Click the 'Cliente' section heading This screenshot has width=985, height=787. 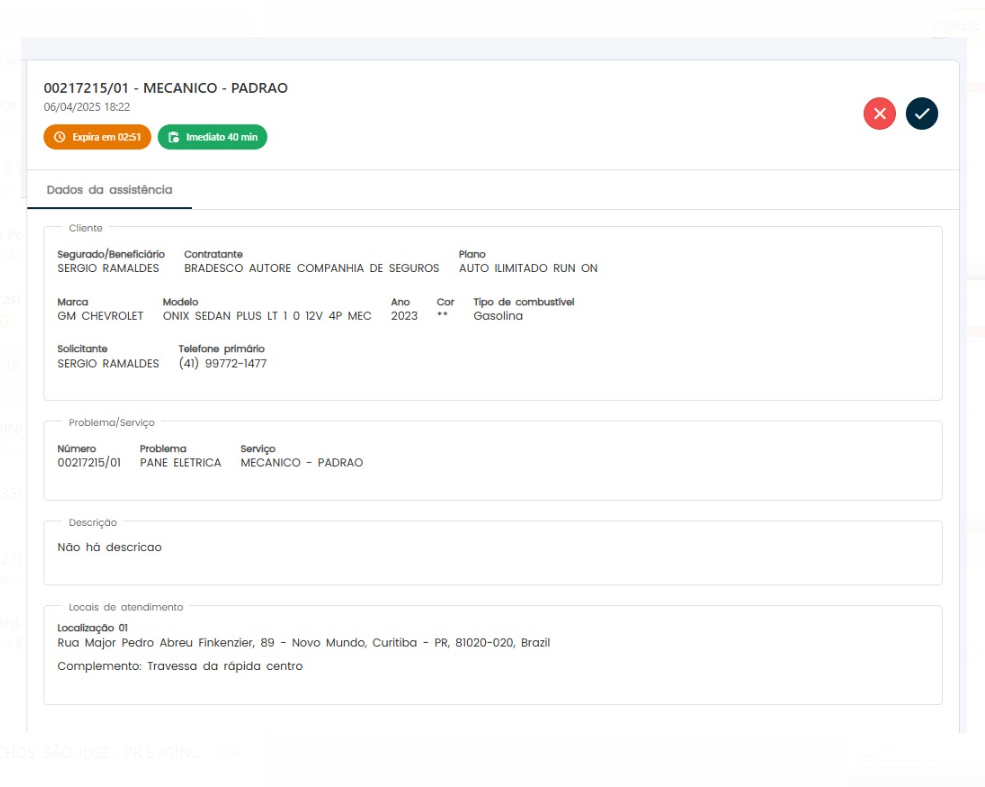pyautogui.click(x=85, y=228)
